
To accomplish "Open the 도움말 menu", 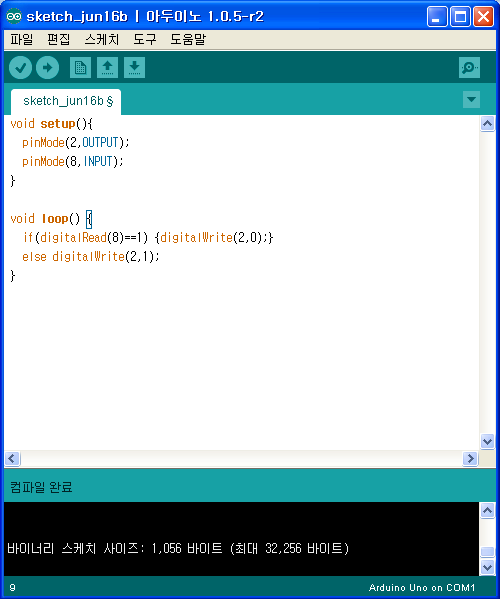I will click(x=188, y=39).
